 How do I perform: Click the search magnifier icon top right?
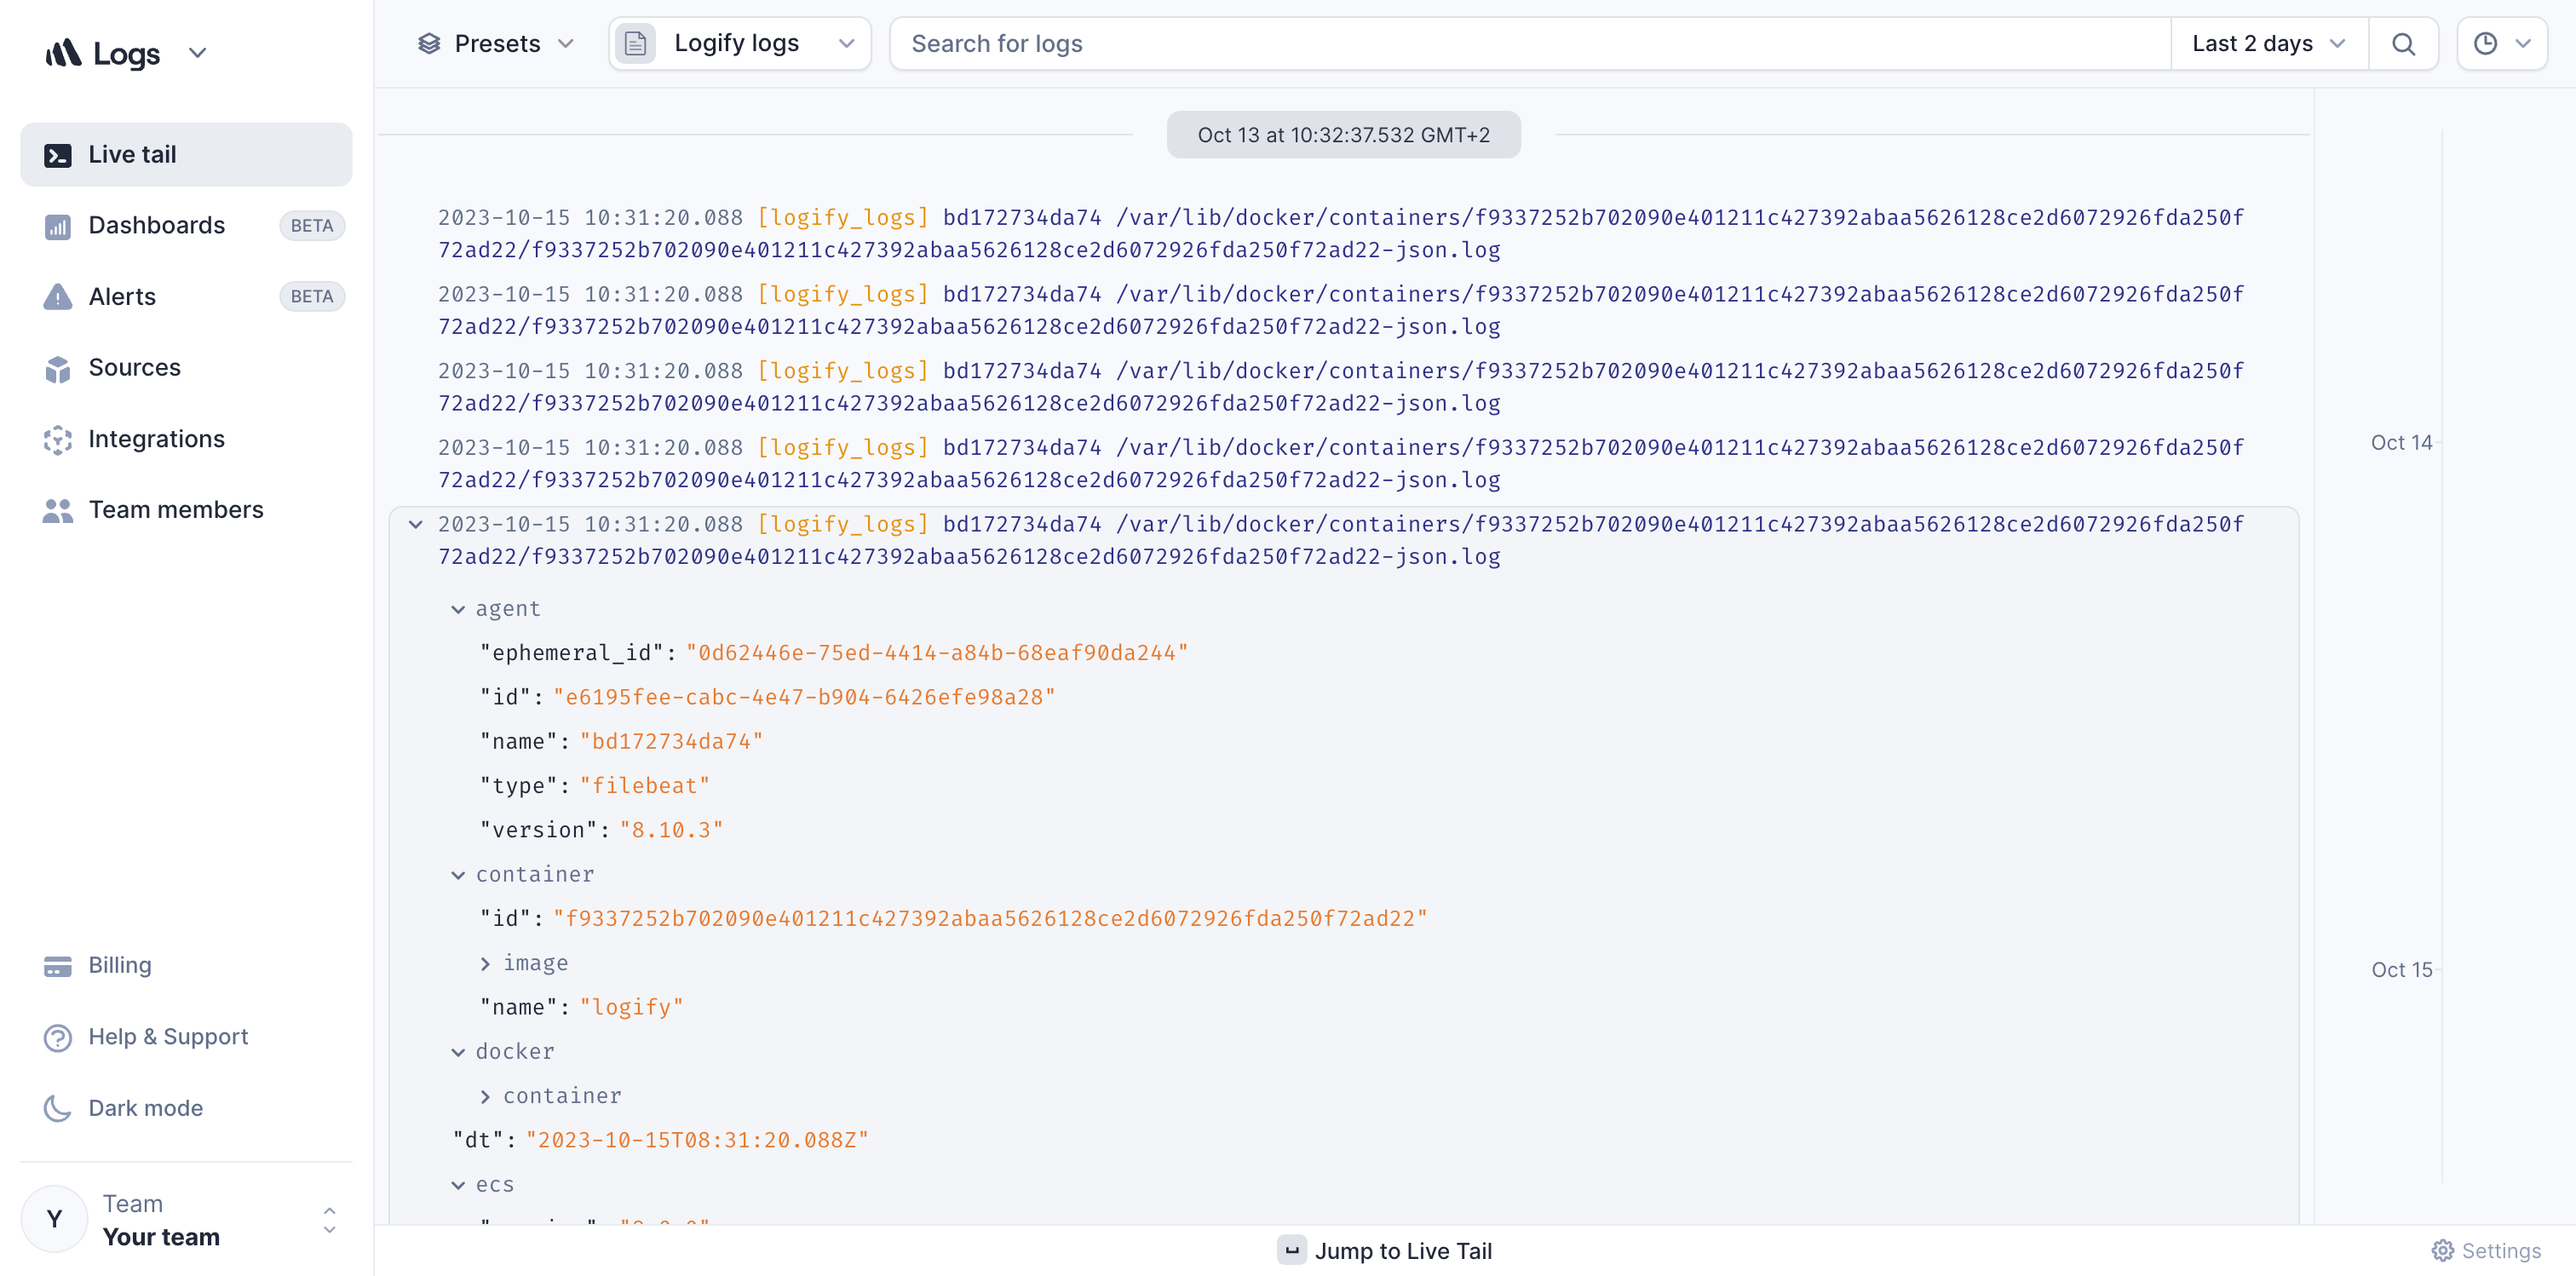click(x=2404, y=44)
